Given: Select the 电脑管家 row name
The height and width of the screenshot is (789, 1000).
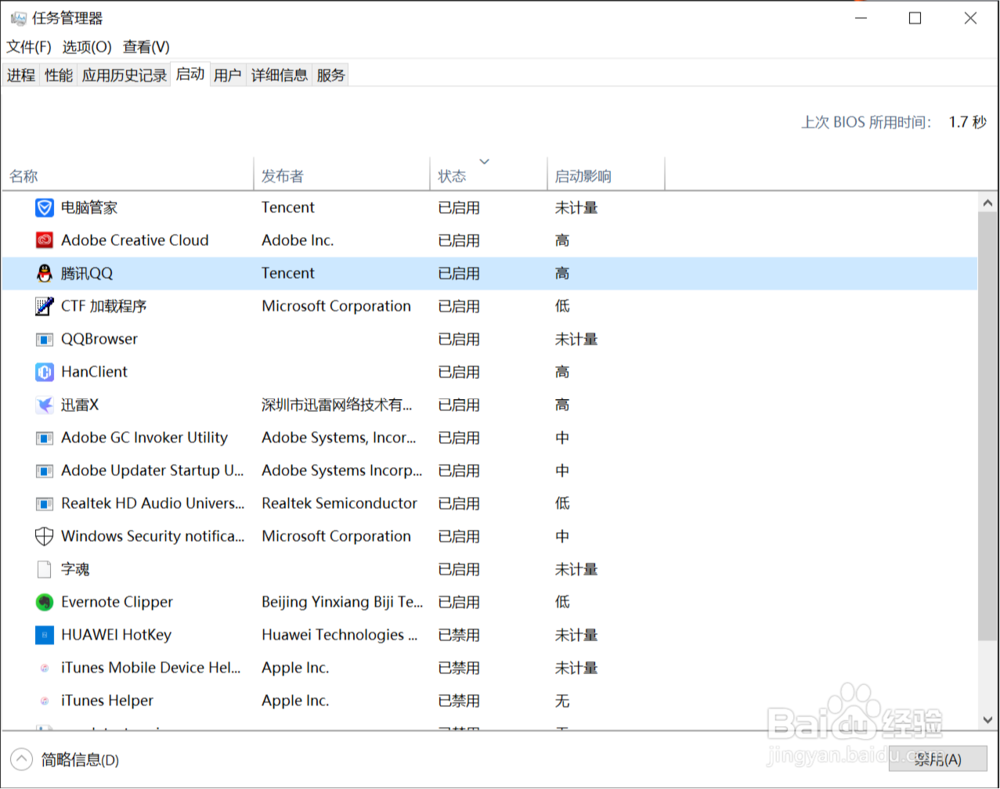Looking at the screenshot, I should (x=89, y=208).
